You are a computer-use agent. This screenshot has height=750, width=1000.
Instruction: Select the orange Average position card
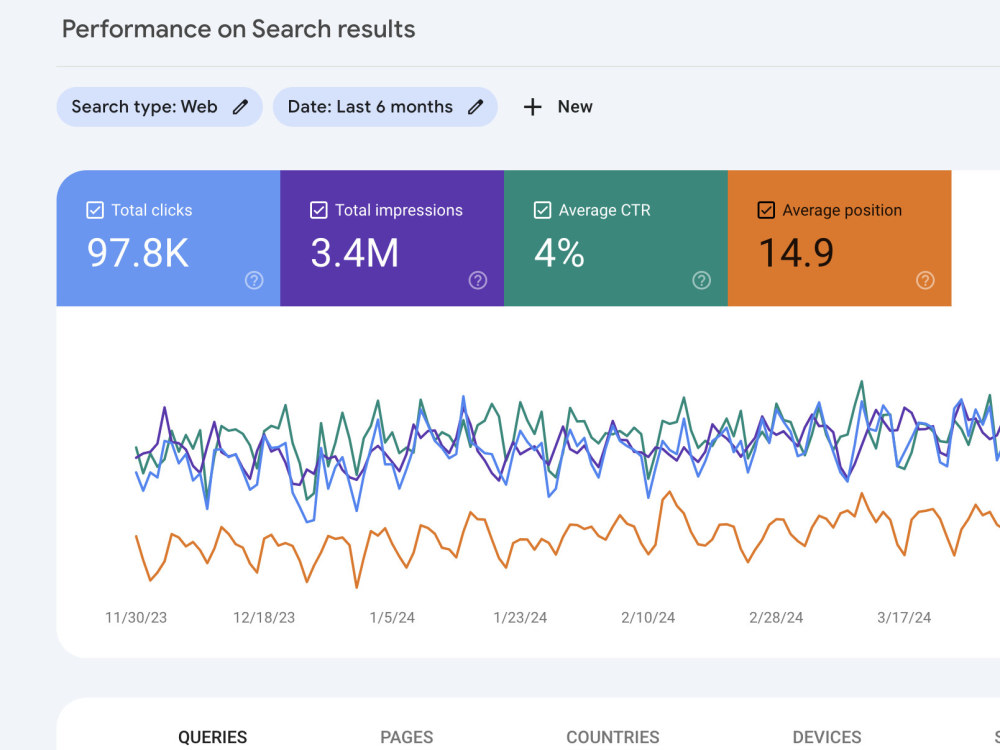point(839,238)
